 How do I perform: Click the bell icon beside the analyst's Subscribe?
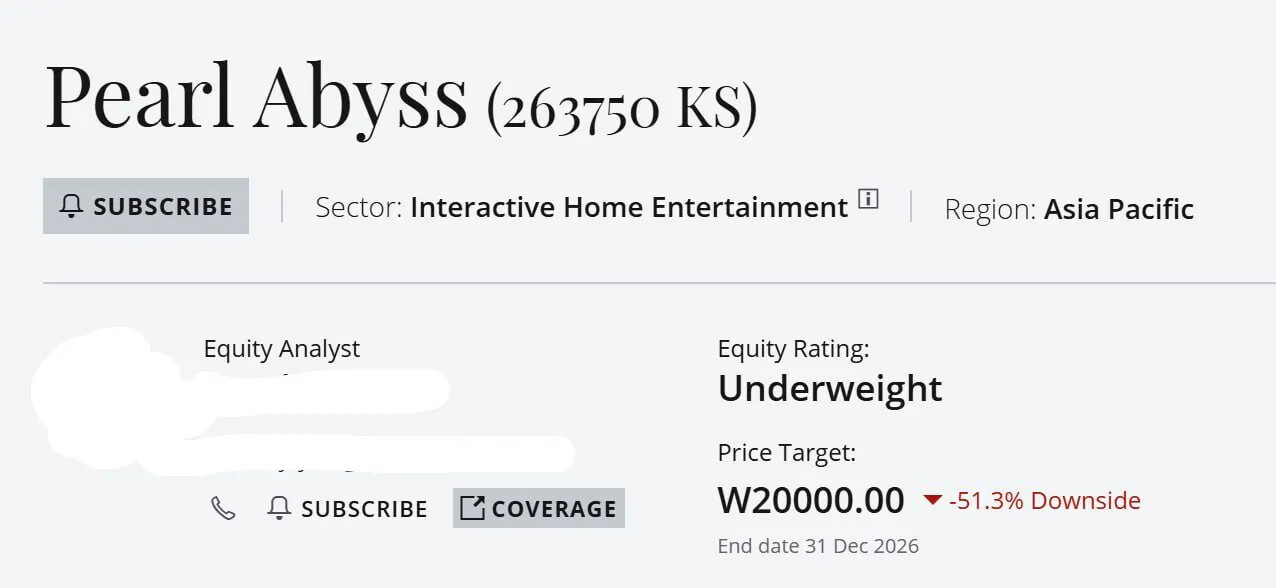tap(280, 508)
